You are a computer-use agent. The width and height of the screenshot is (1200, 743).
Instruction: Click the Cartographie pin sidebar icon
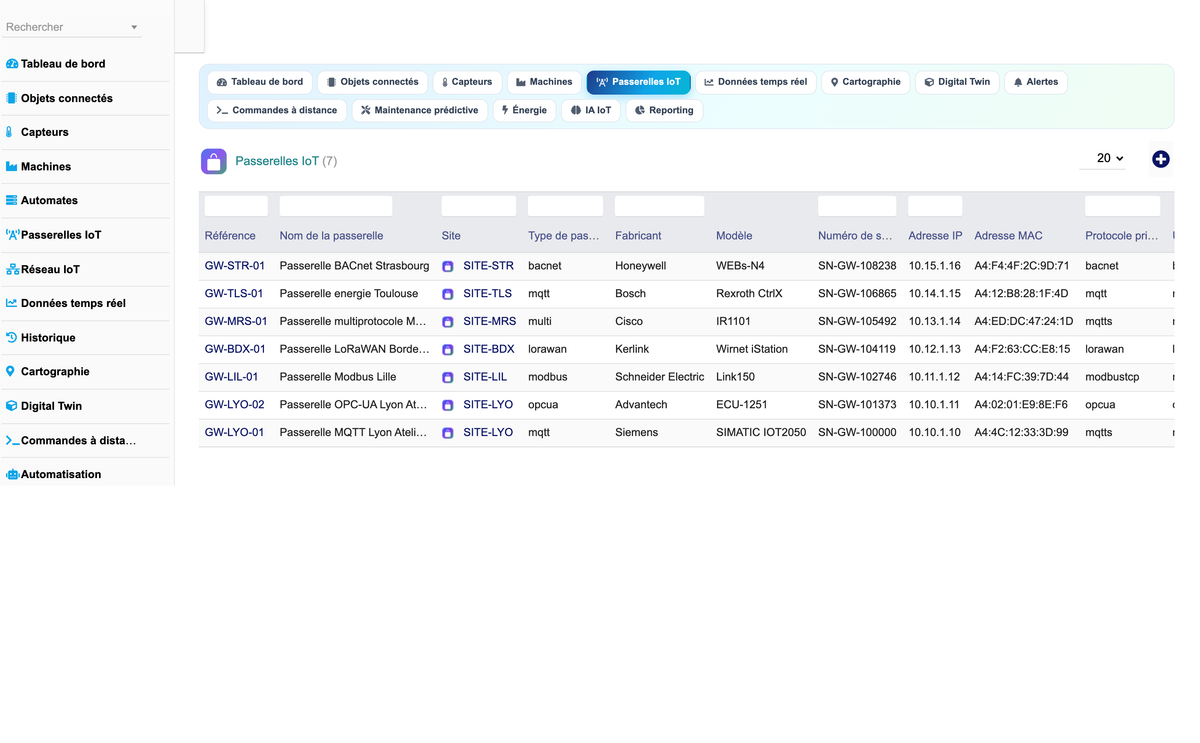pyautogui.click(x=11, y=371)
